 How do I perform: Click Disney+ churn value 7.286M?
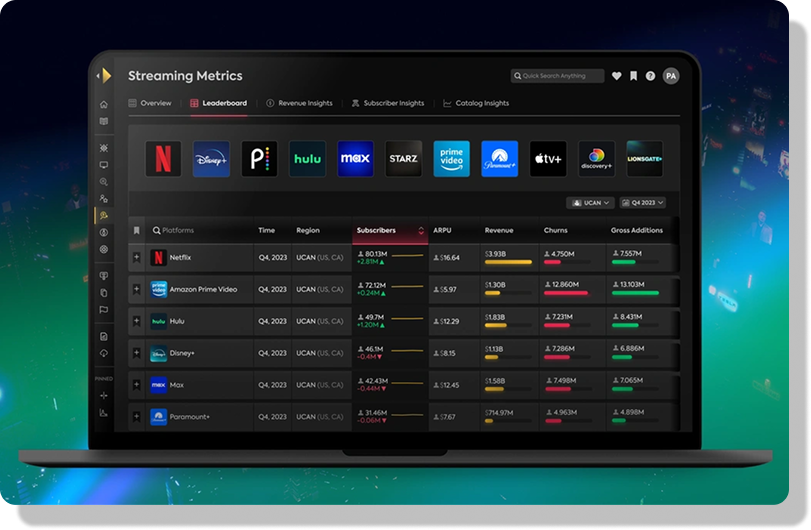click(563, 349)
